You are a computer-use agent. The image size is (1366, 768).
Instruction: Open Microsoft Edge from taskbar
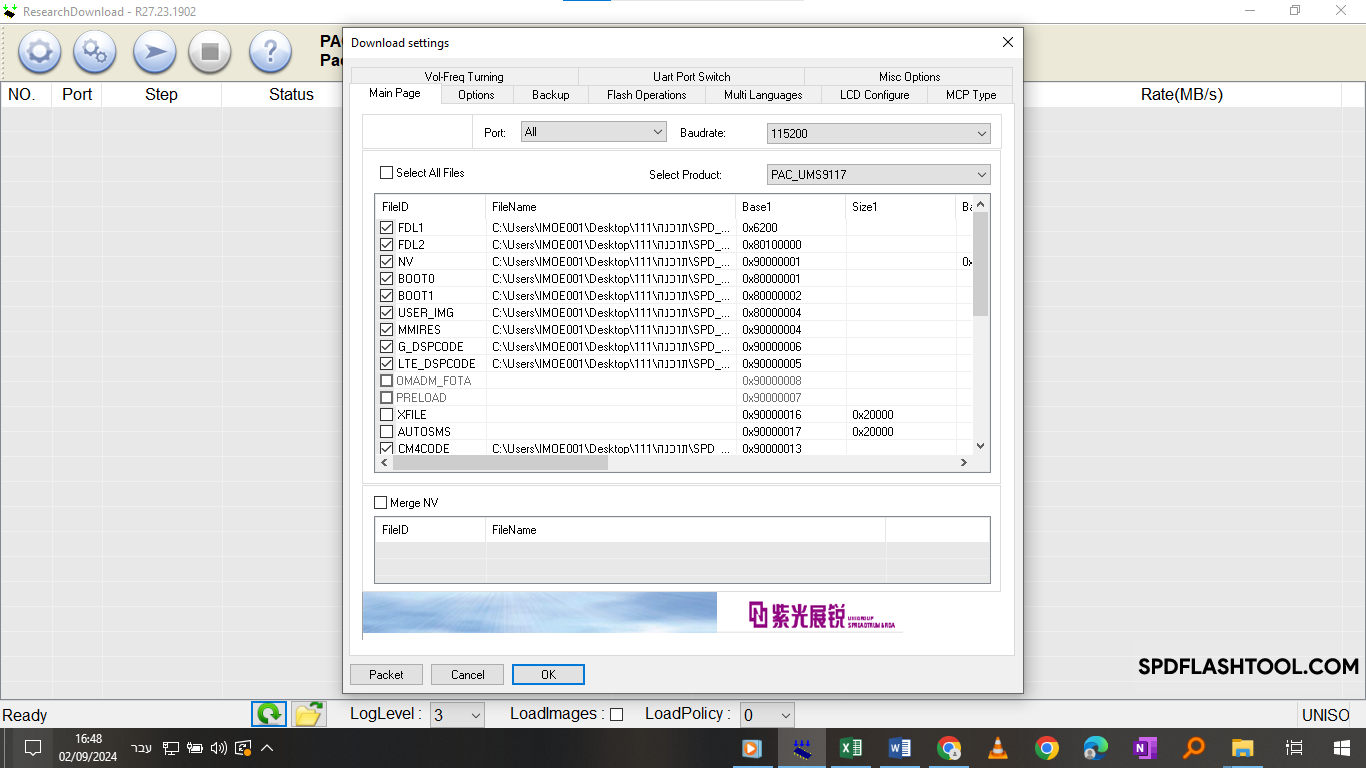[1096, 748]
